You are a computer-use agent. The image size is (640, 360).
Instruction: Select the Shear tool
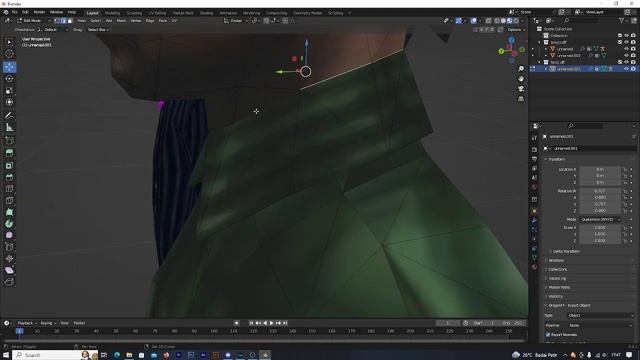9,270
